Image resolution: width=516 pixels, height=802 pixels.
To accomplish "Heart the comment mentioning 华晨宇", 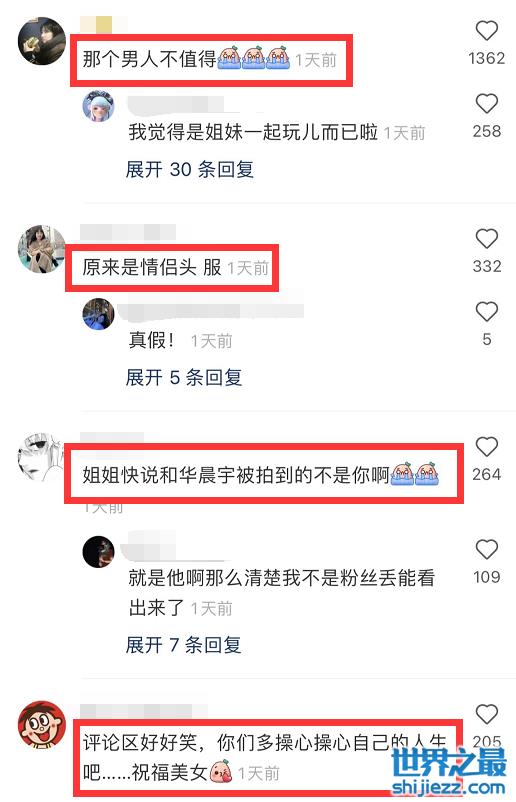I will click(486, 447).
